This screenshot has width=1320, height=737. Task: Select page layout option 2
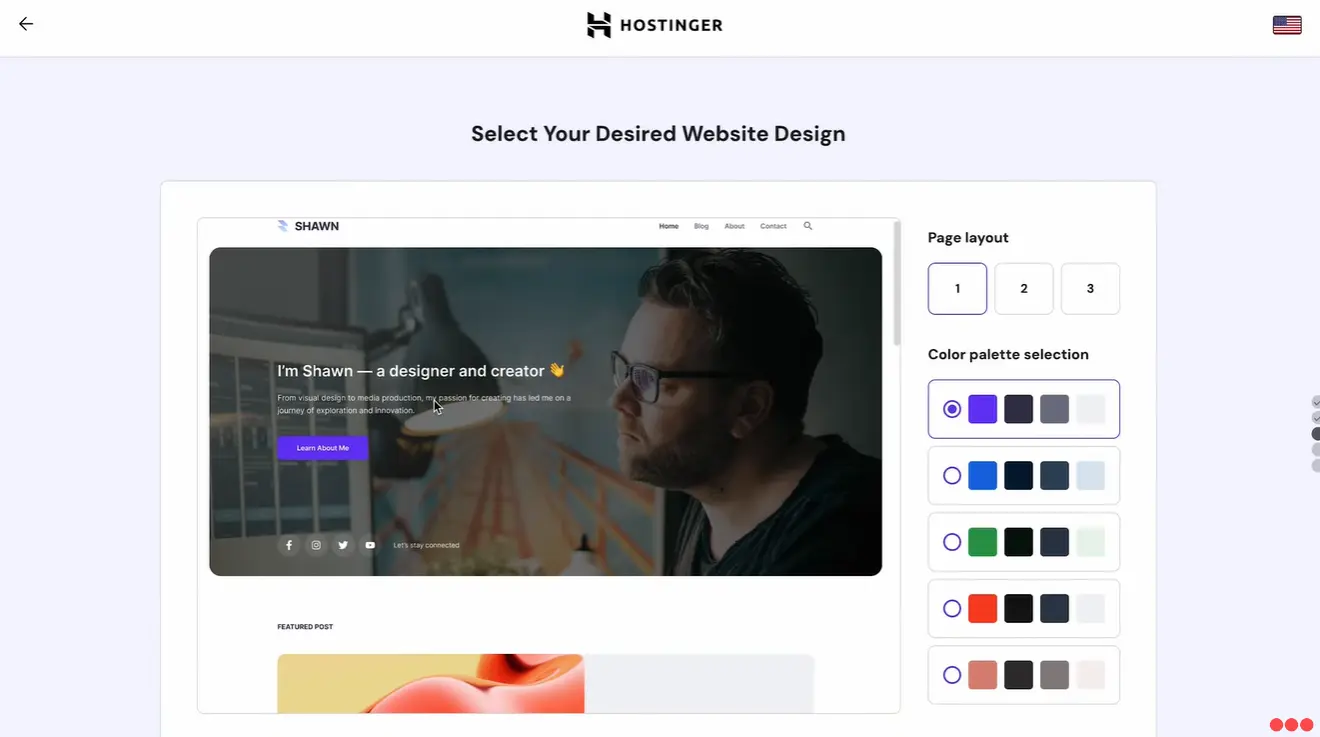click(1023, 288)
